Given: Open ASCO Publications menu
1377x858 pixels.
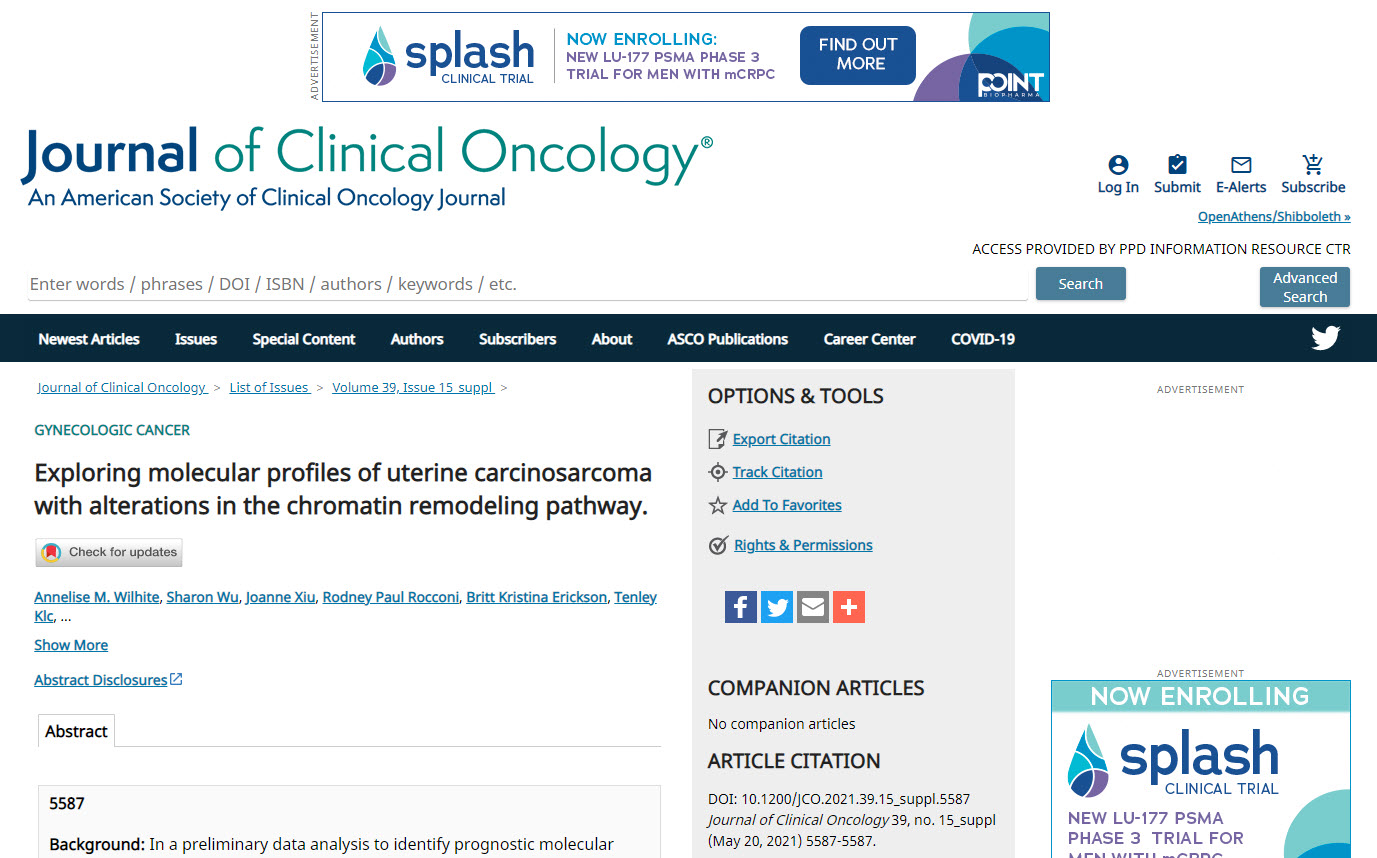Looking at the screenshot, I should [727, 339].
